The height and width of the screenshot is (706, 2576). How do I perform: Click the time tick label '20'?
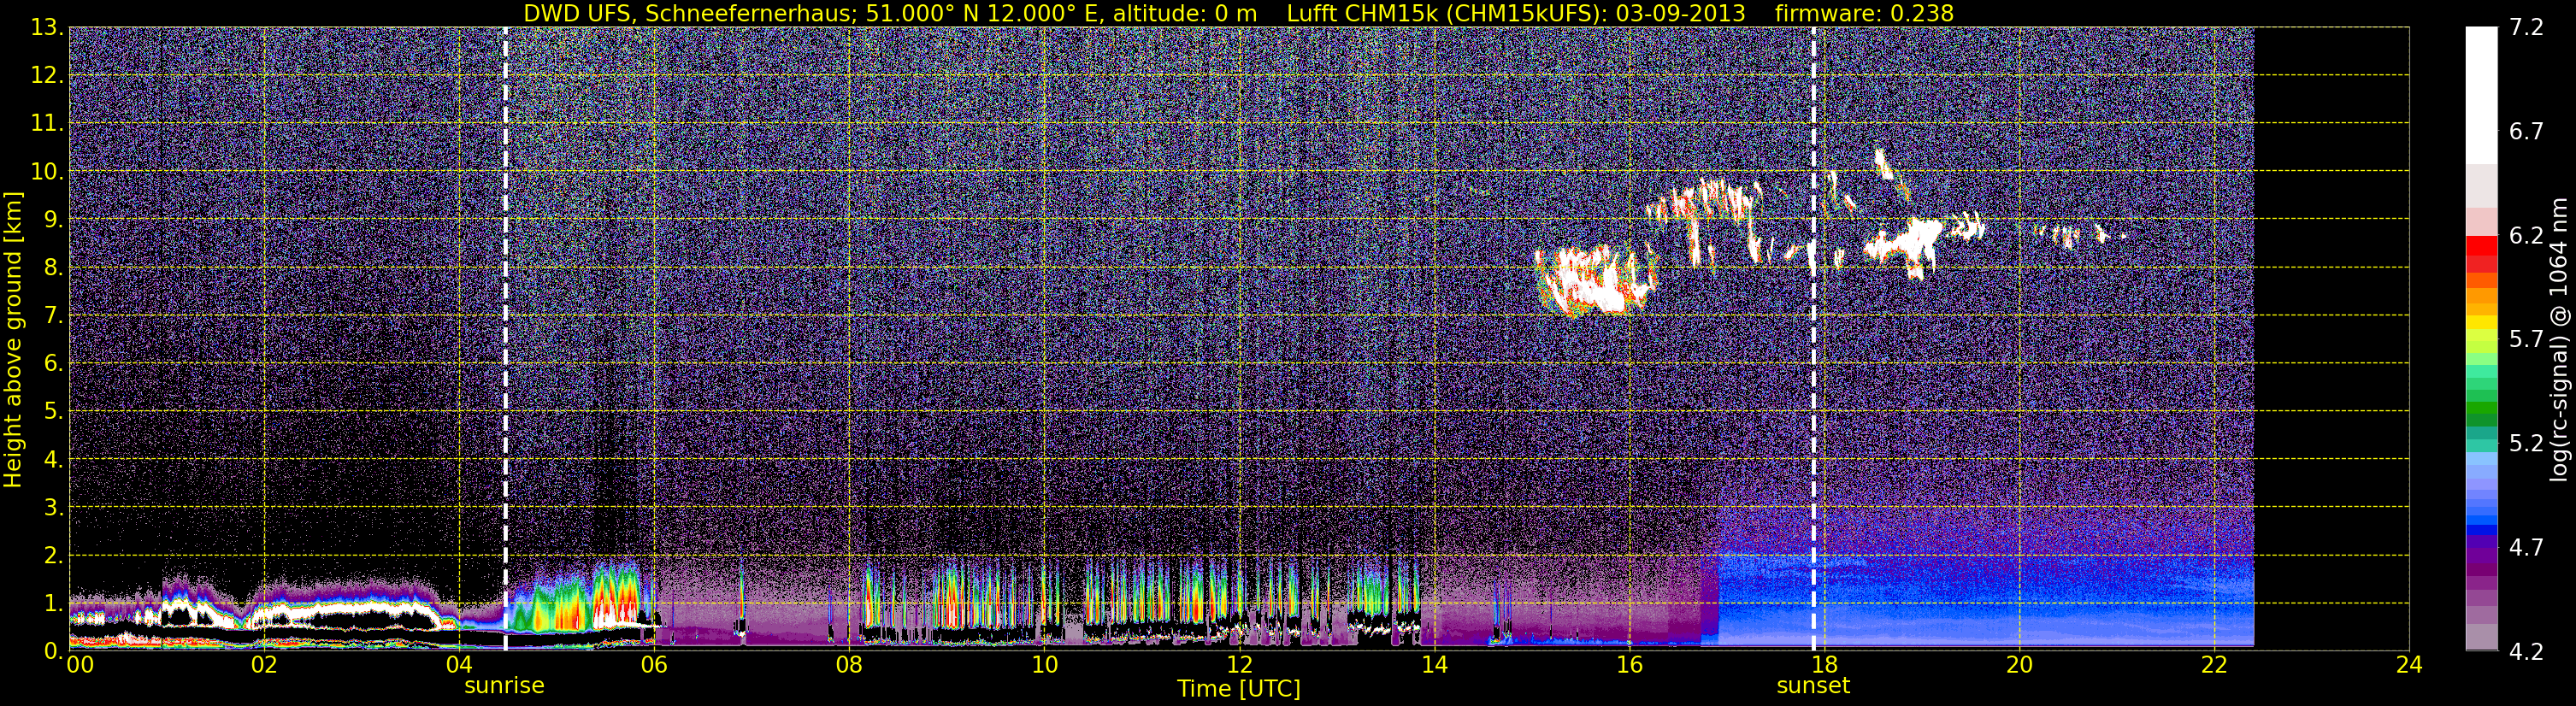tap(2019, 665)
